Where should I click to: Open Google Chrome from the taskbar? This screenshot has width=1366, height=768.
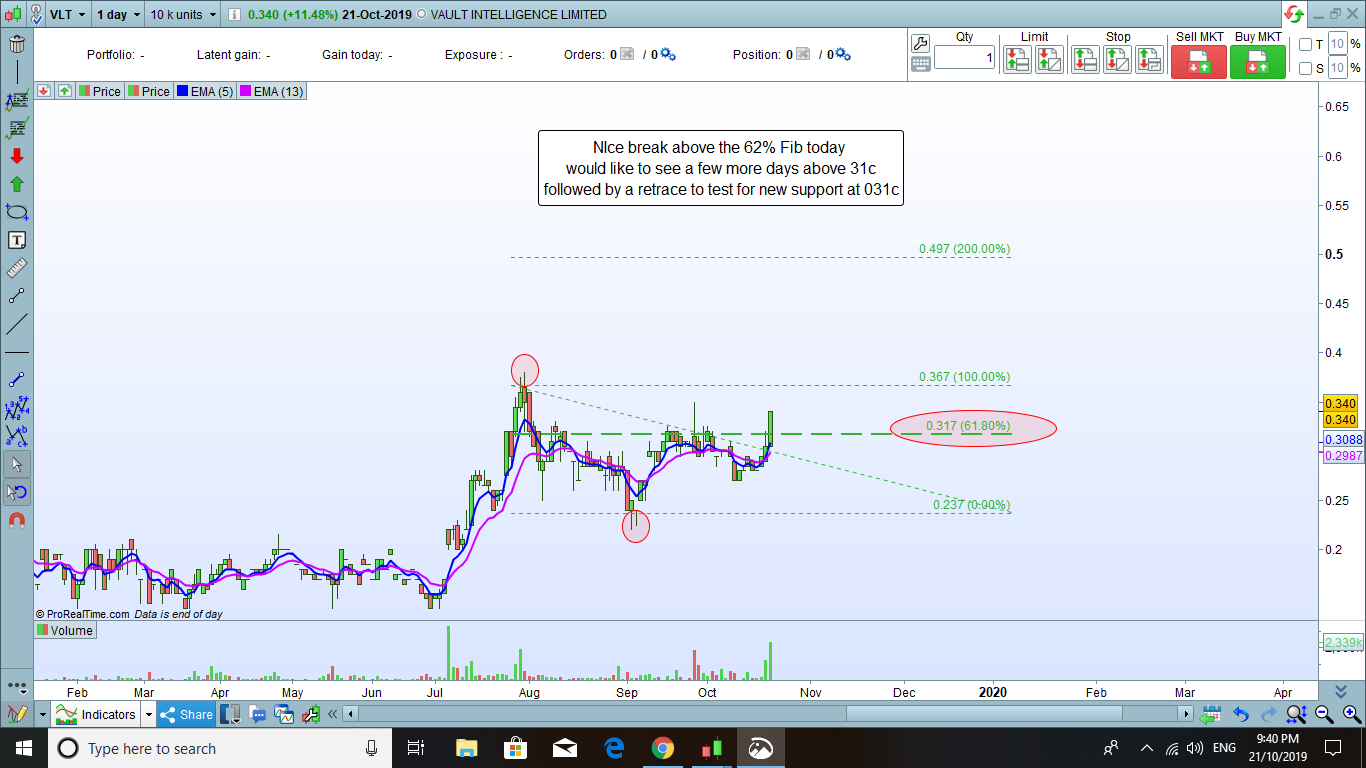662,748
